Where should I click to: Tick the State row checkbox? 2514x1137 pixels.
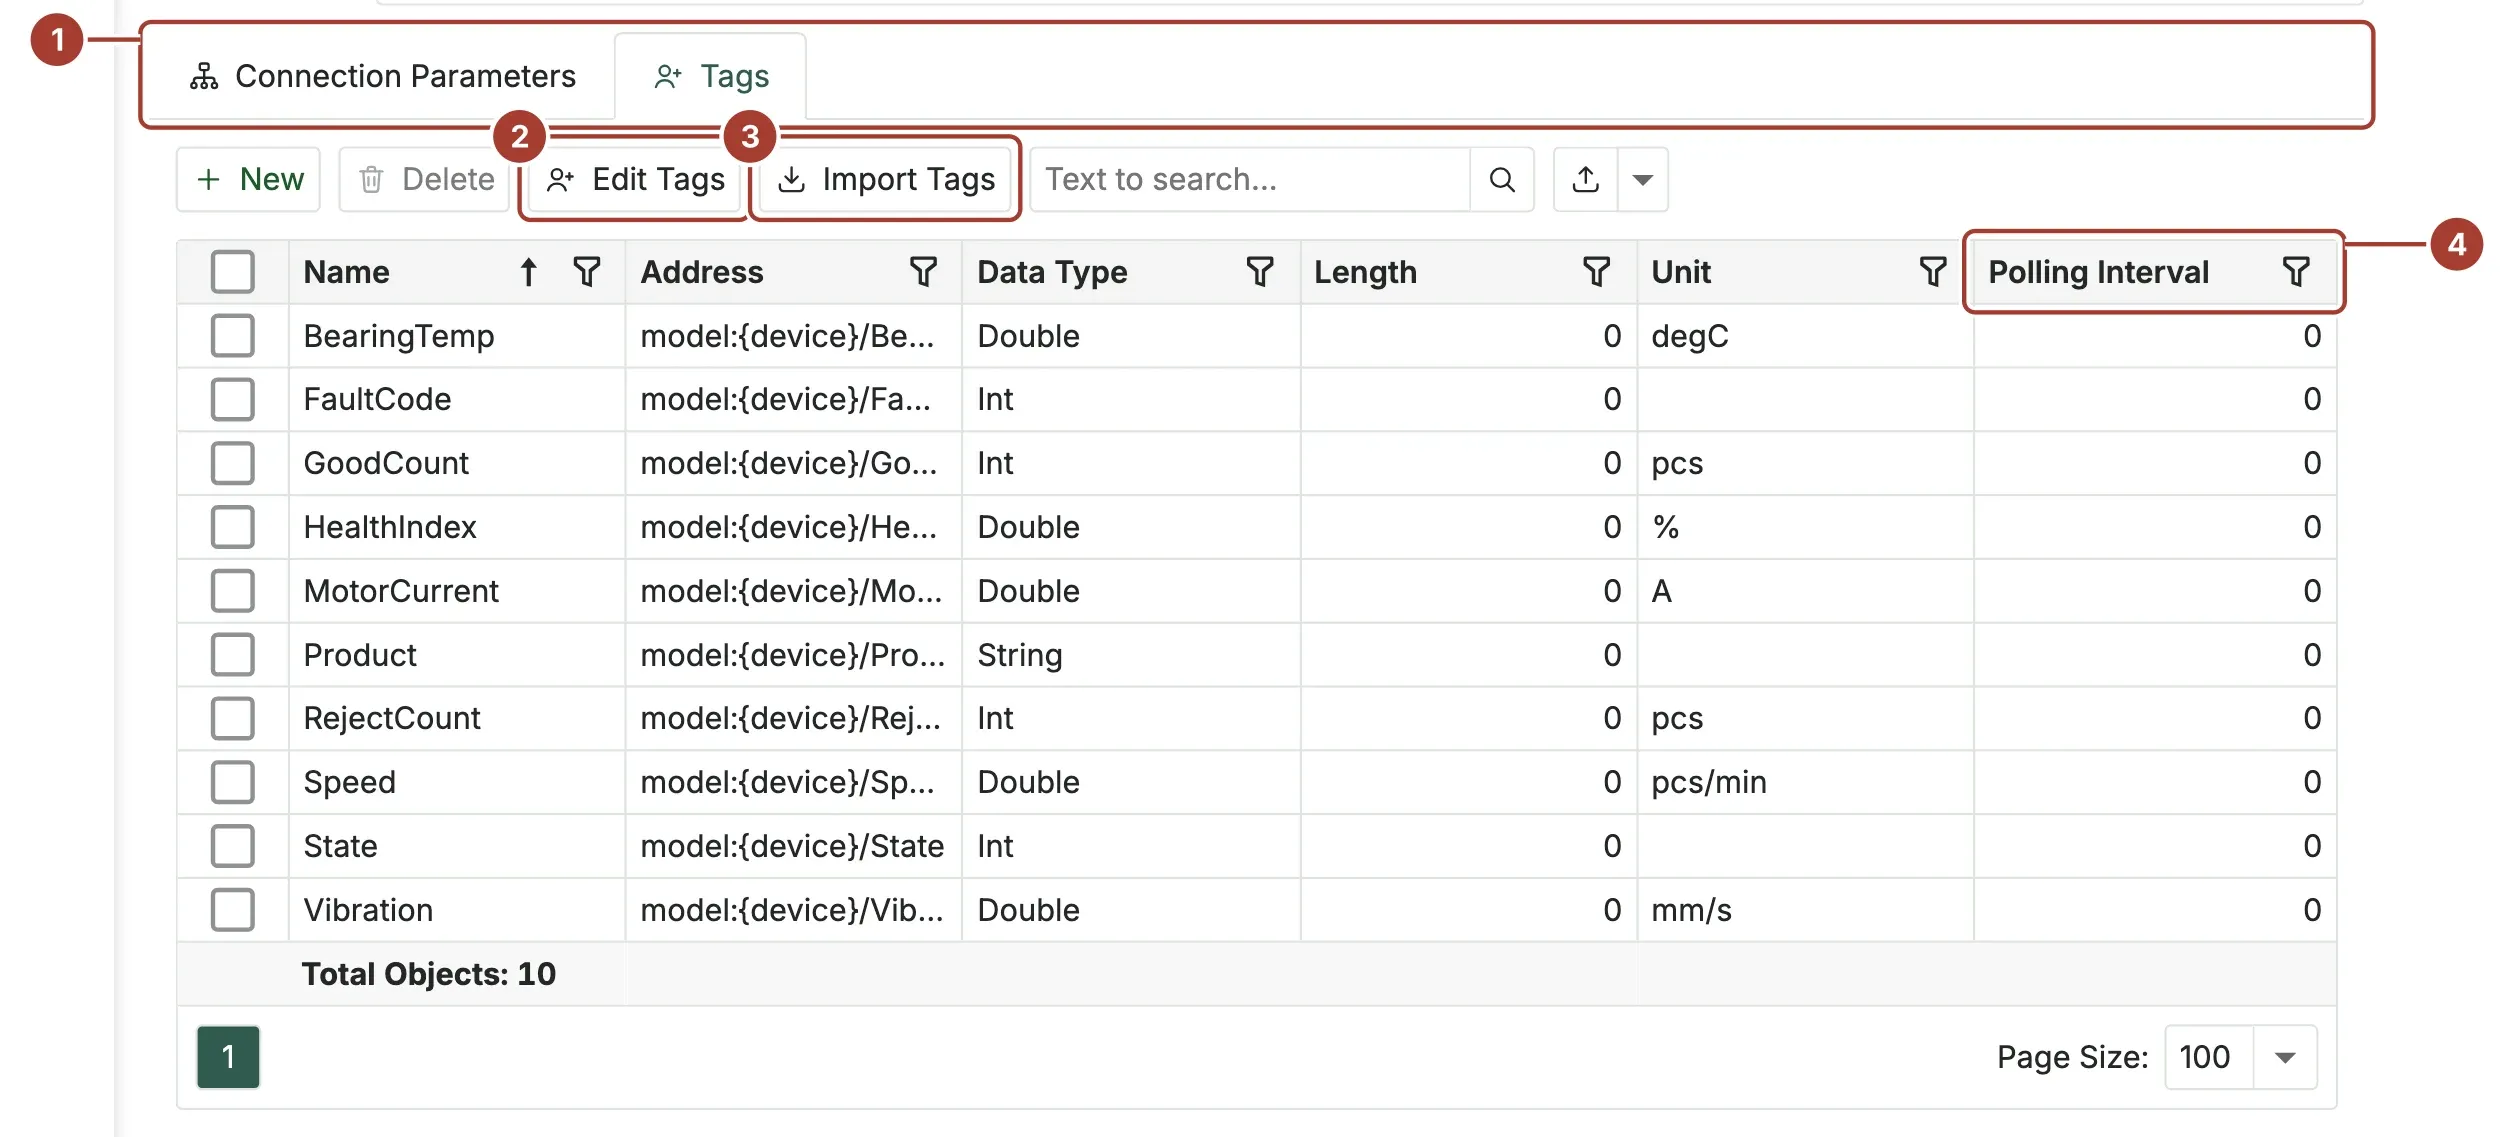[233, 845]
